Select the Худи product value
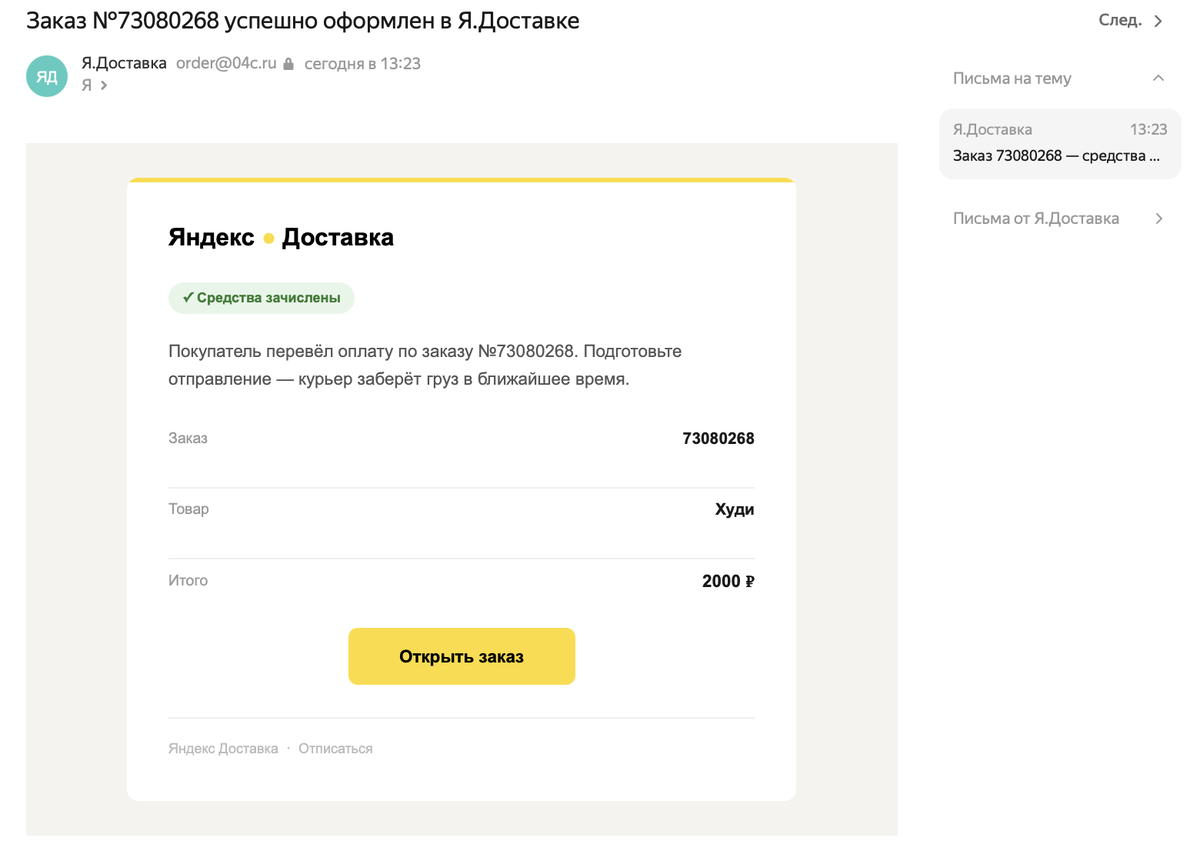The width and height of the screenshot is (1200, 851). (734, 510)
